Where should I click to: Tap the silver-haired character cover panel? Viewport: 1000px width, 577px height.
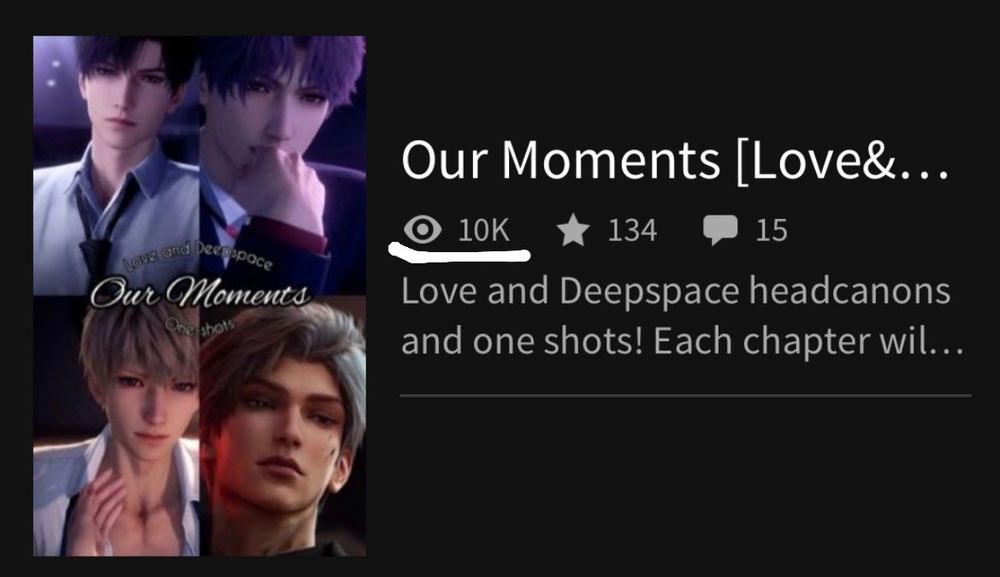pos(283,426)
